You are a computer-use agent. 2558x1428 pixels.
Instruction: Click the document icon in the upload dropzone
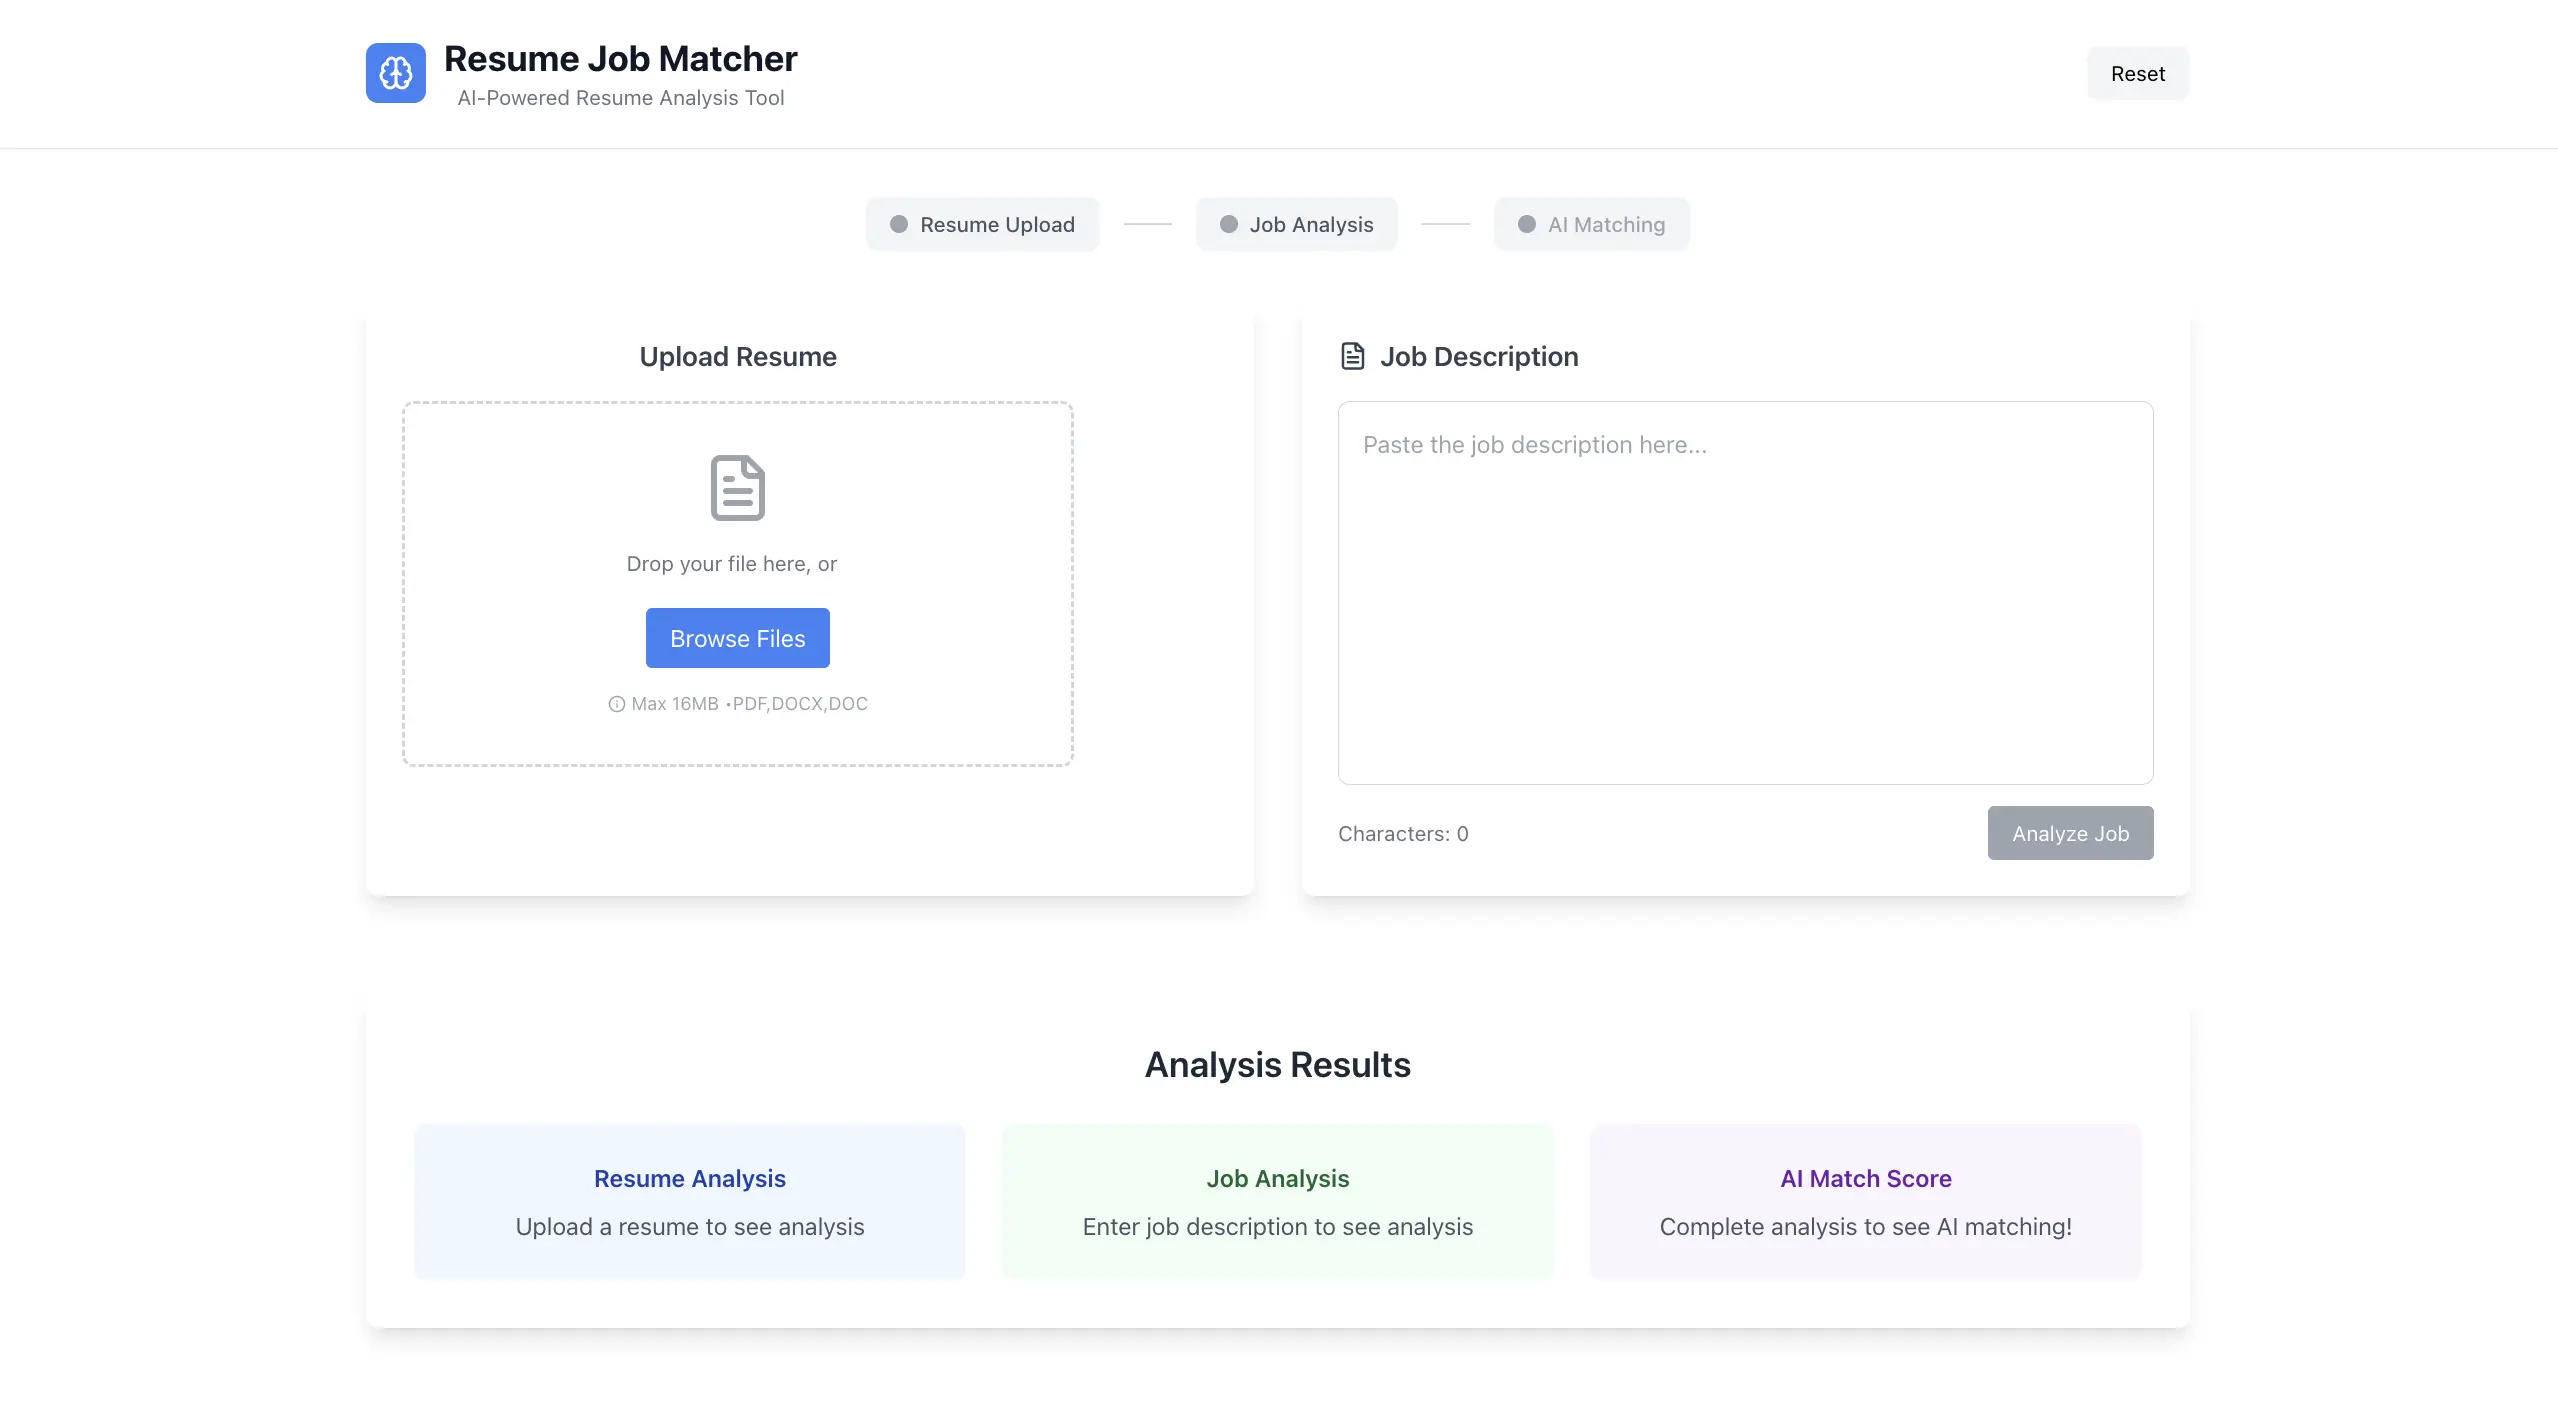click(738, 488)
